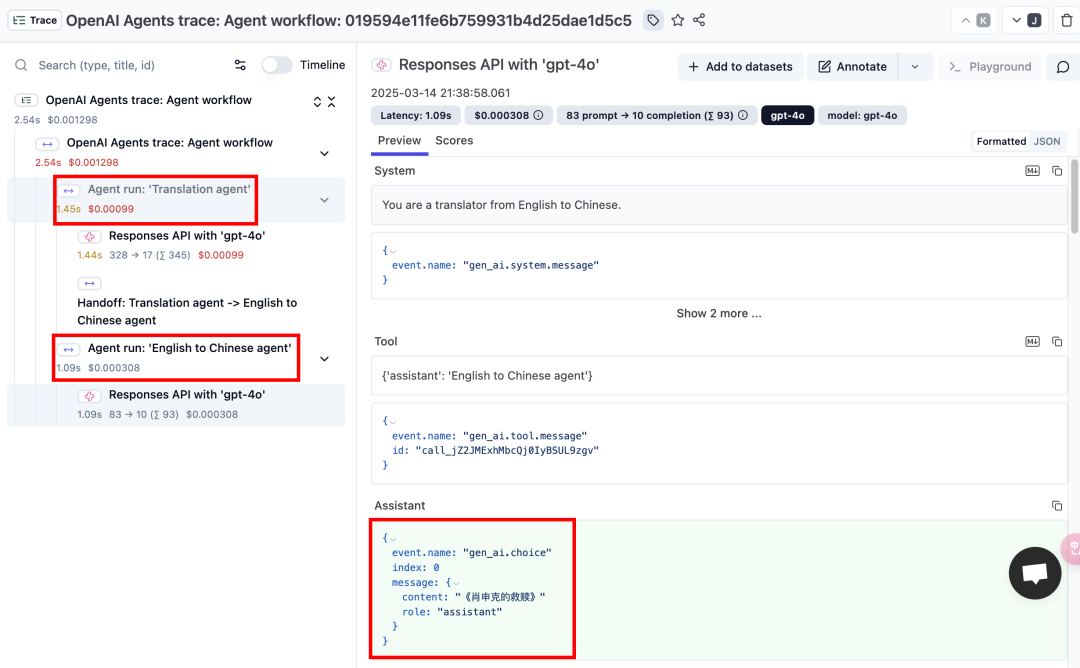Image resolution: width=1080 pixels, height=668 pixels.
Task: Go to previous trace with K button
Action: [975, 21]
